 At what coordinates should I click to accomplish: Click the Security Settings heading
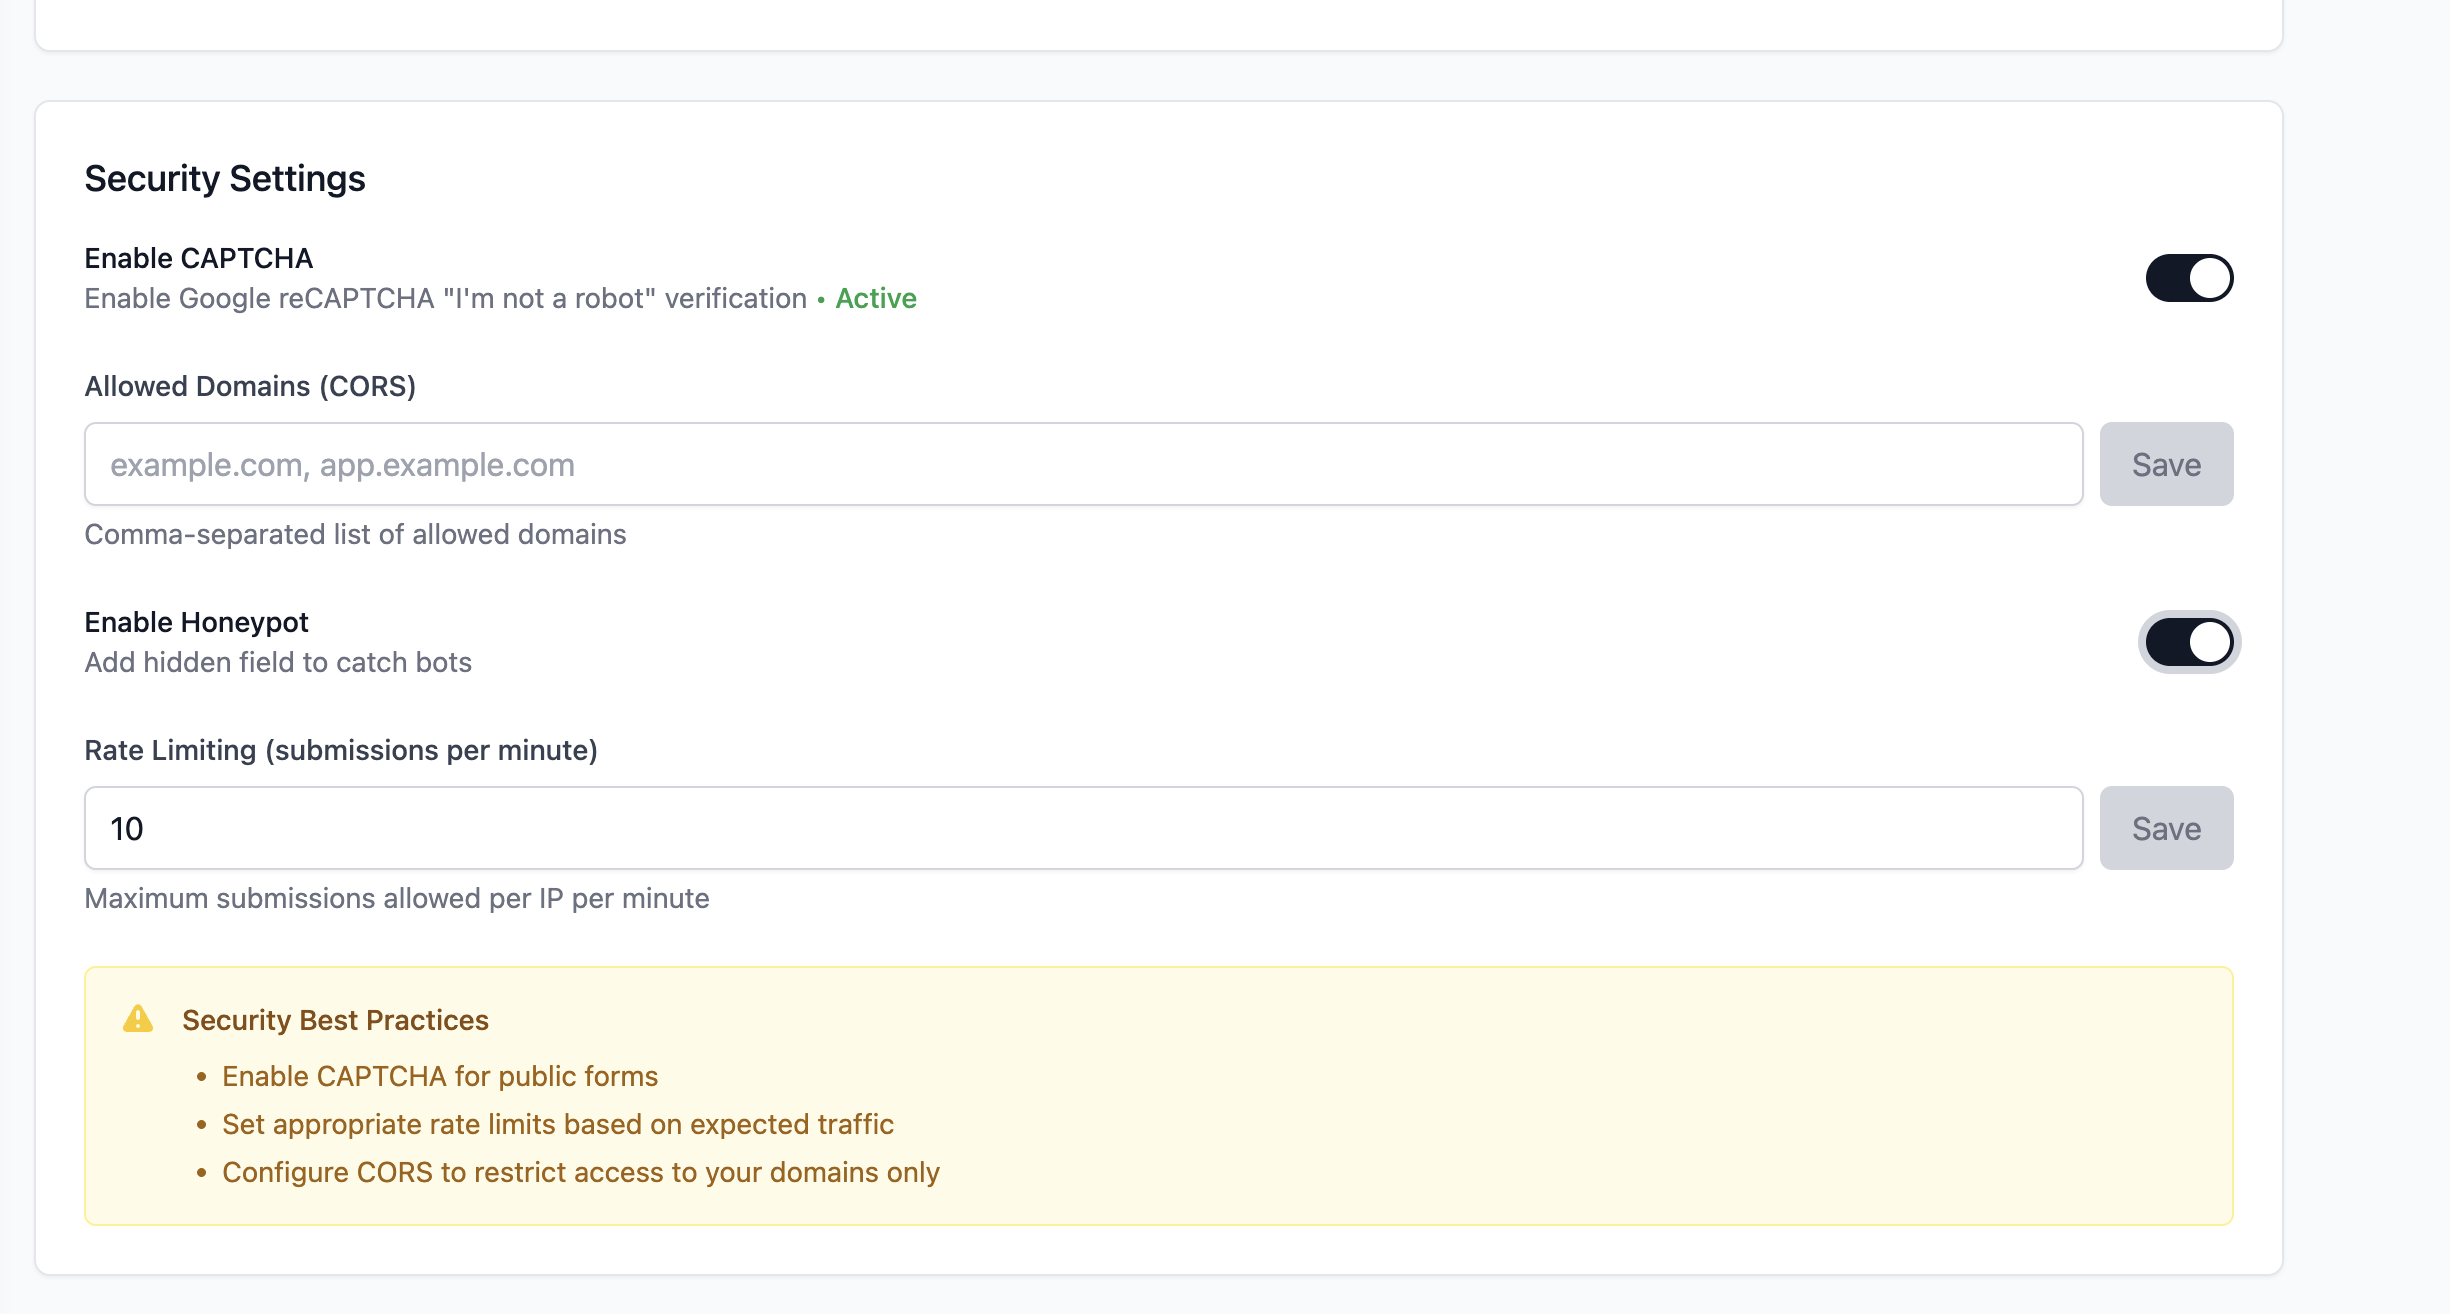(x=225, y=179)
